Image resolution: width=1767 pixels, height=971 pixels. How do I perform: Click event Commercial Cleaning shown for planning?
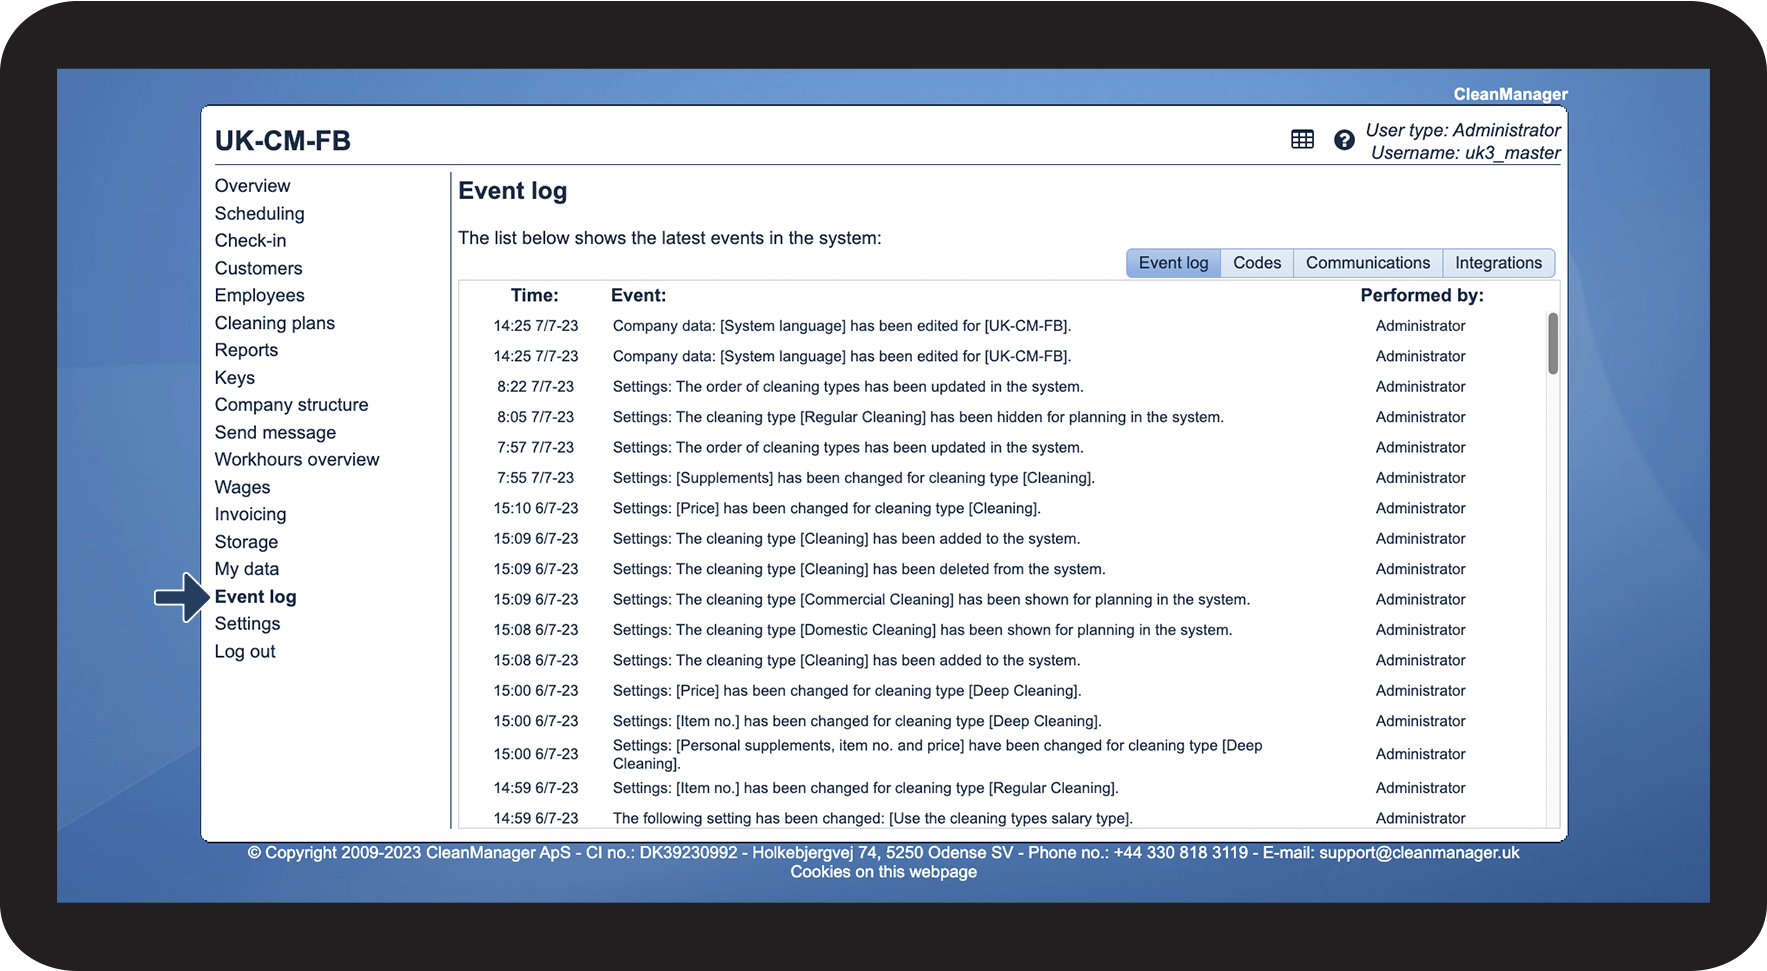point(931,600)
